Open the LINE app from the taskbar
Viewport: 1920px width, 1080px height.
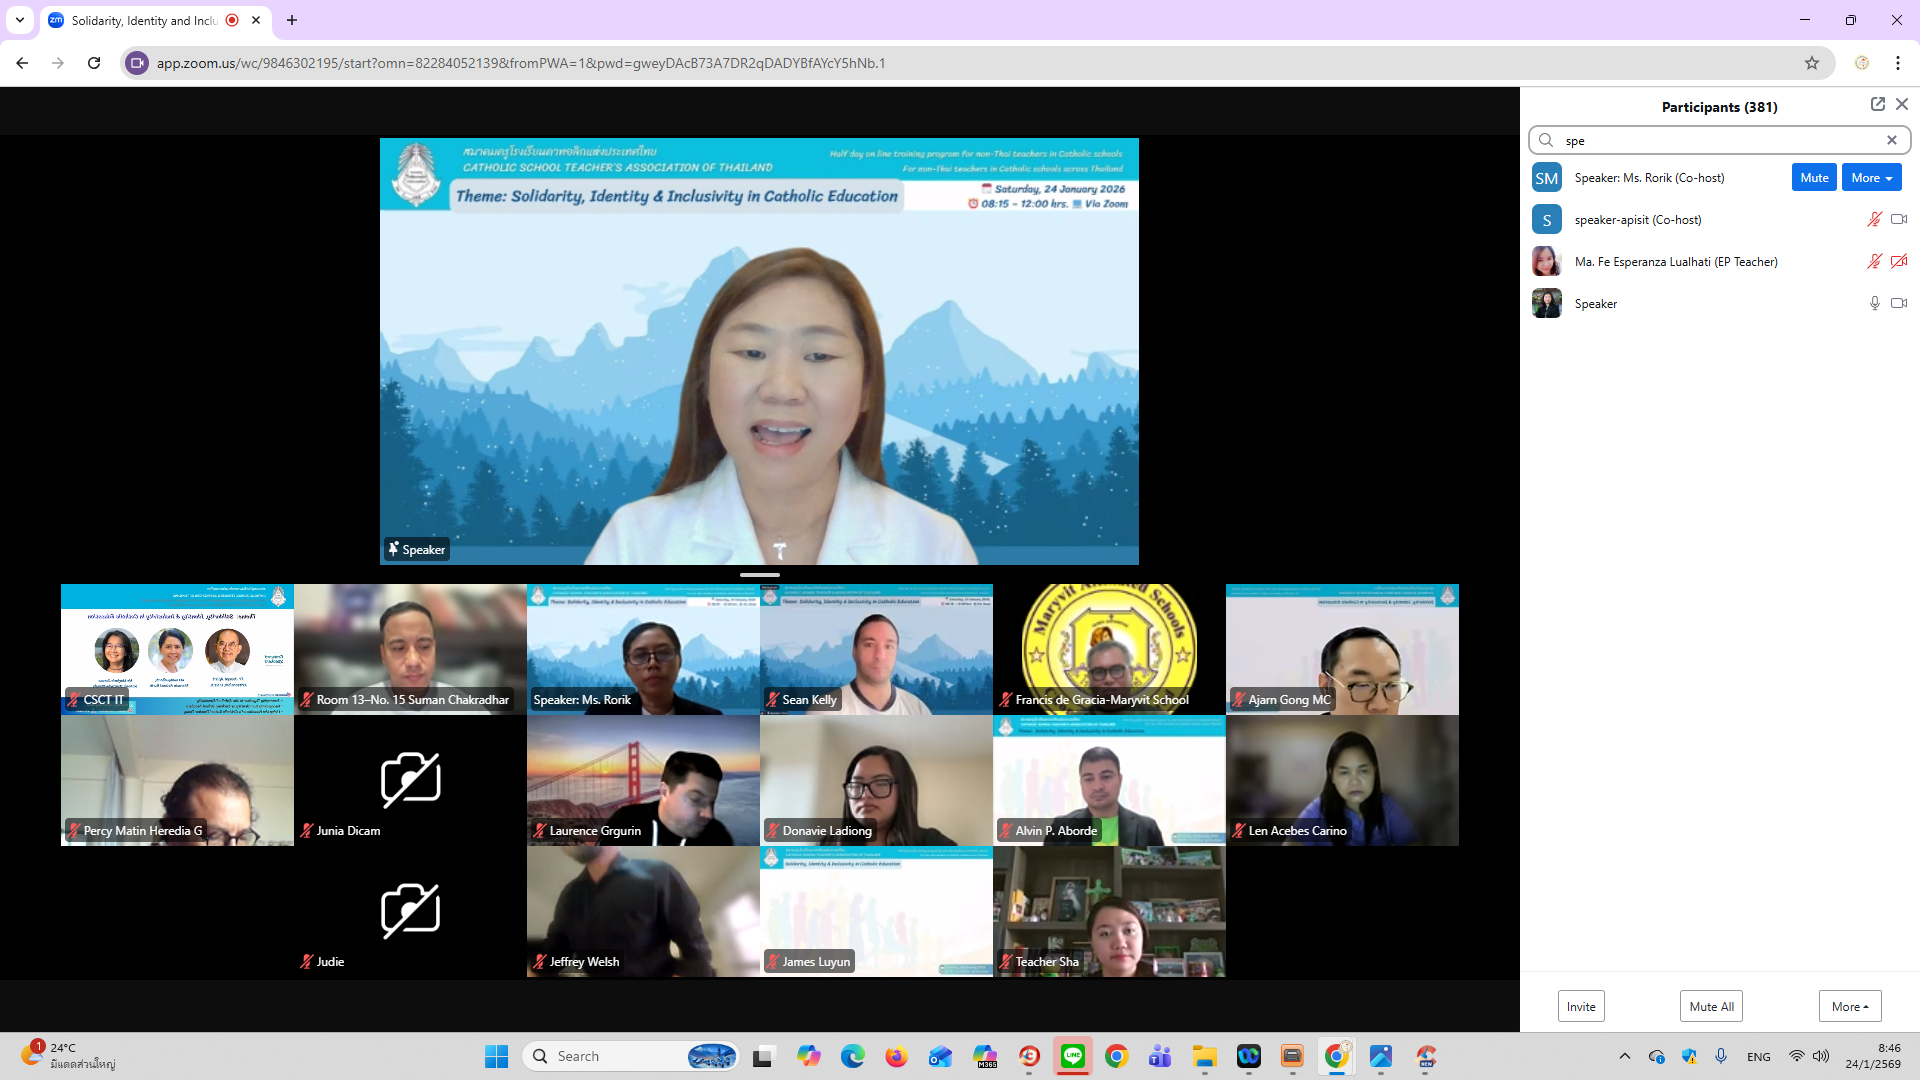[x=1072, y=1056]
